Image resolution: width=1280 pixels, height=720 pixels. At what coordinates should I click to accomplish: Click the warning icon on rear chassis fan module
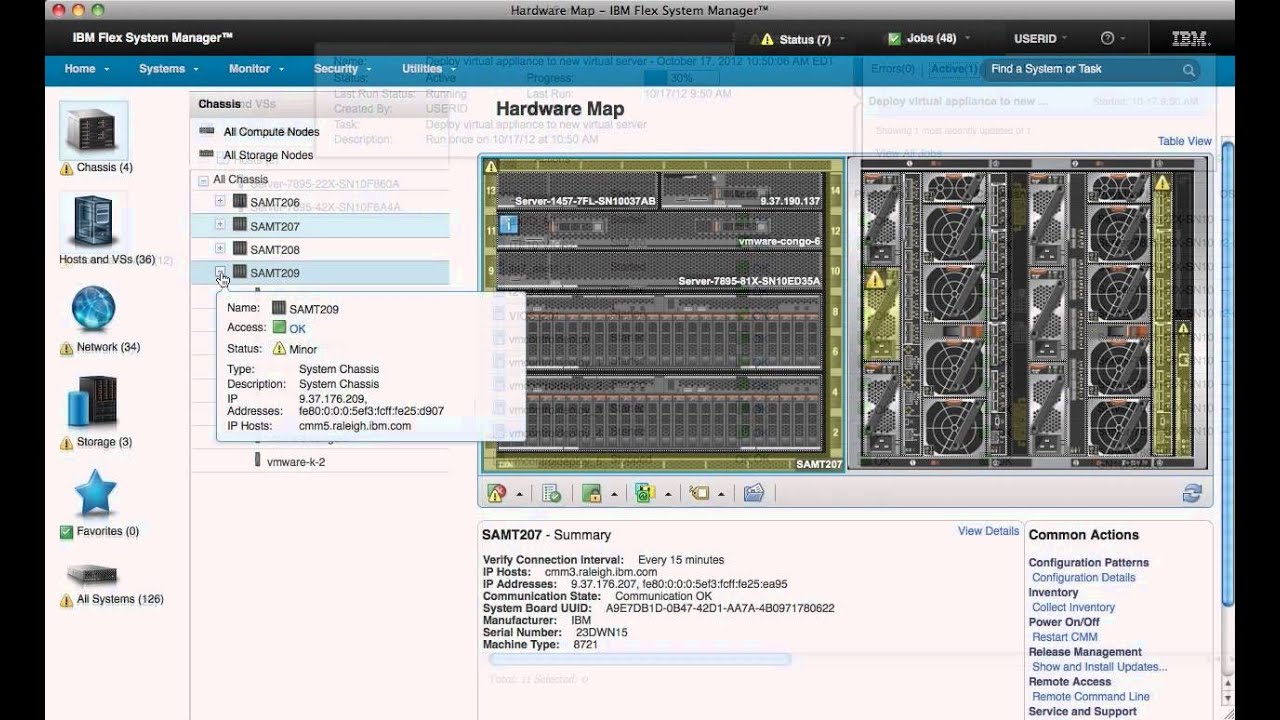pyautogui.click(x=875, y=281)
